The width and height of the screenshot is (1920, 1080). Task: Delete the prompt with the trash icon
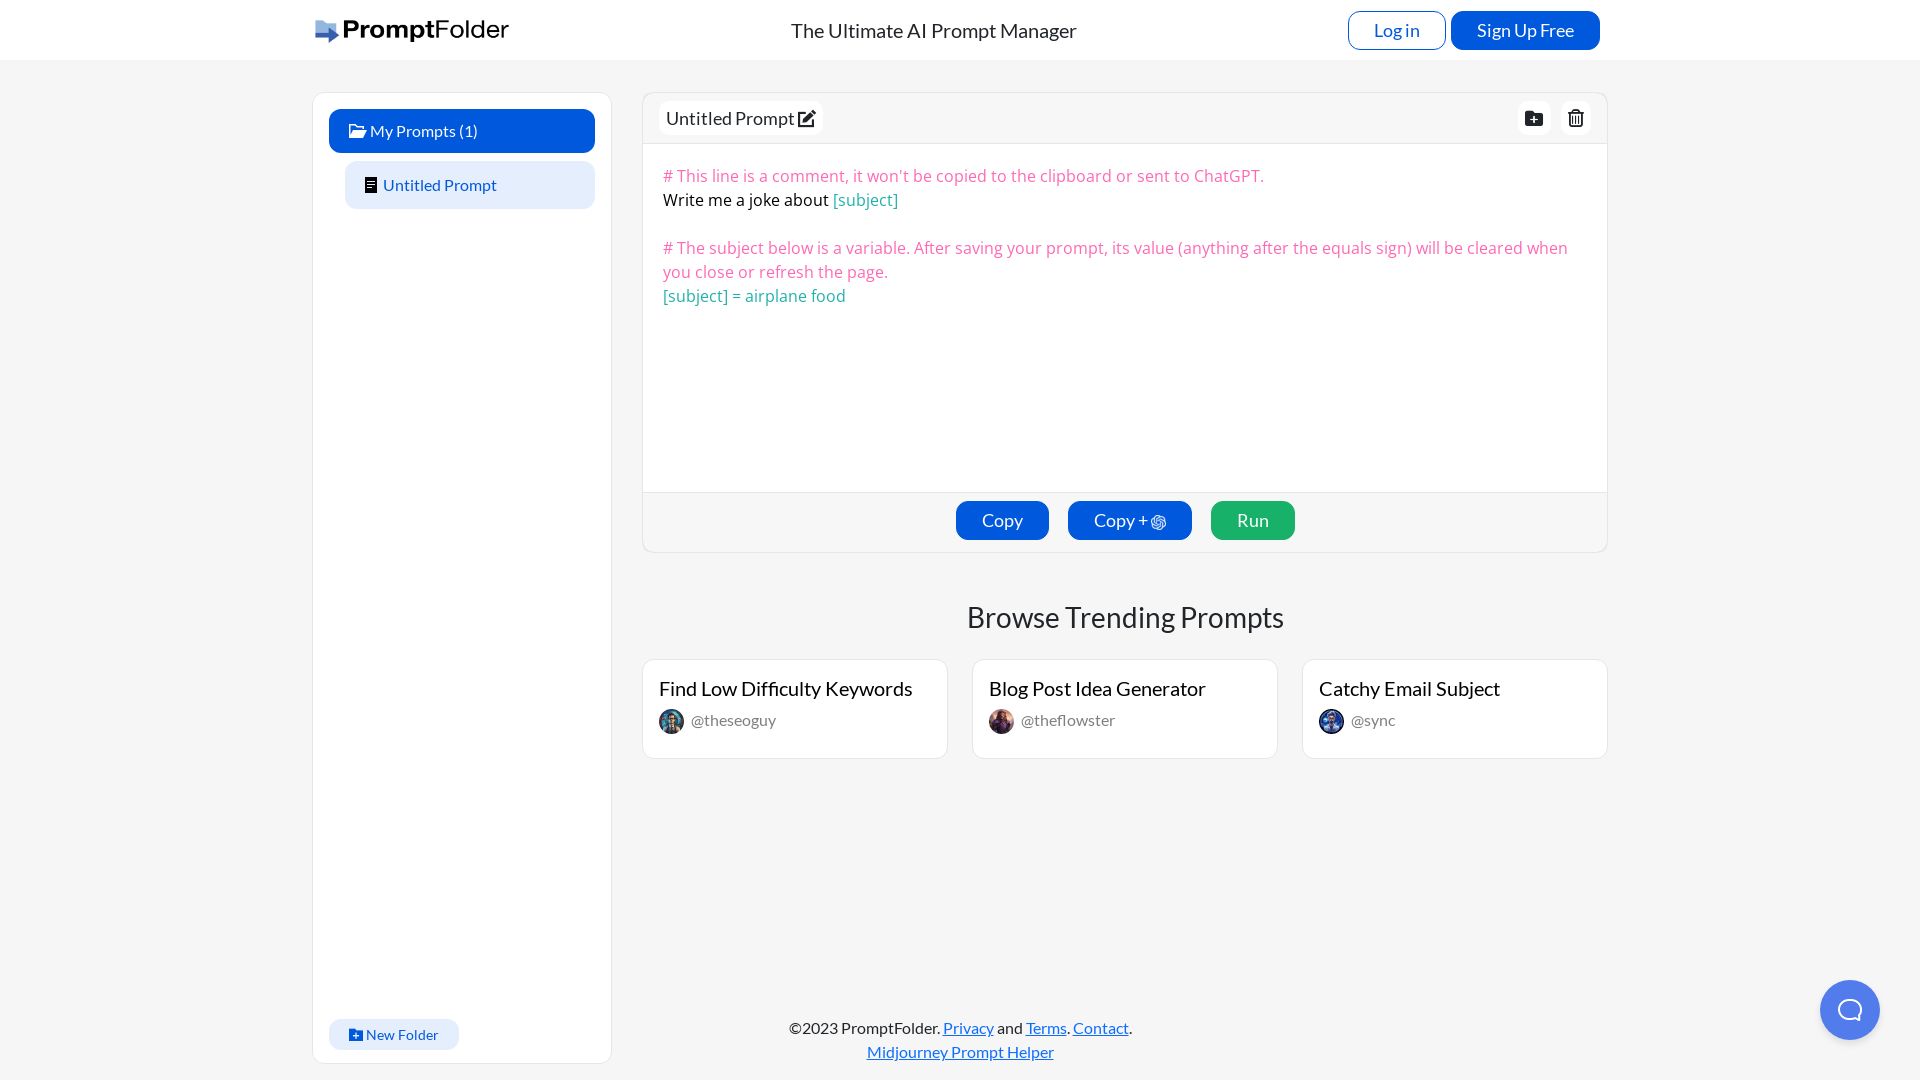point(1576,118)
